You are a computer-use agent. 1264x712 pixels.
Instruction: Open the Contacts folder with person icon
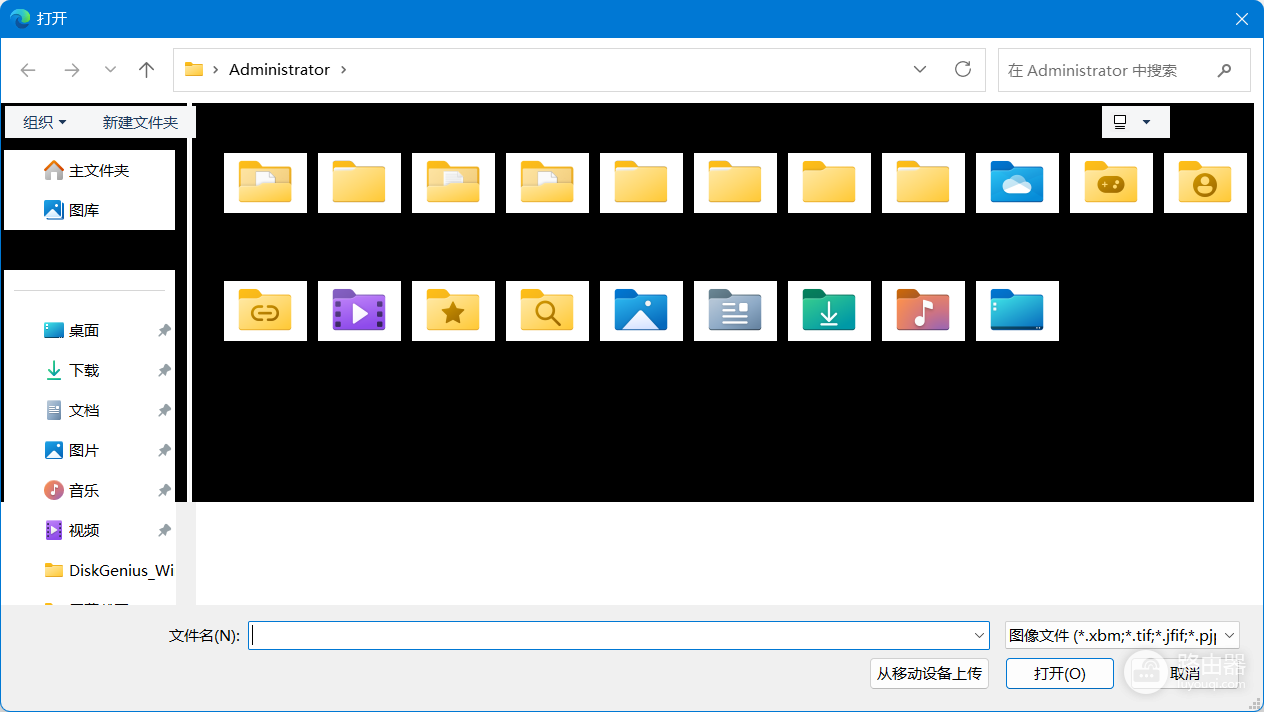pyautogui.click(x=1205, y=183)
